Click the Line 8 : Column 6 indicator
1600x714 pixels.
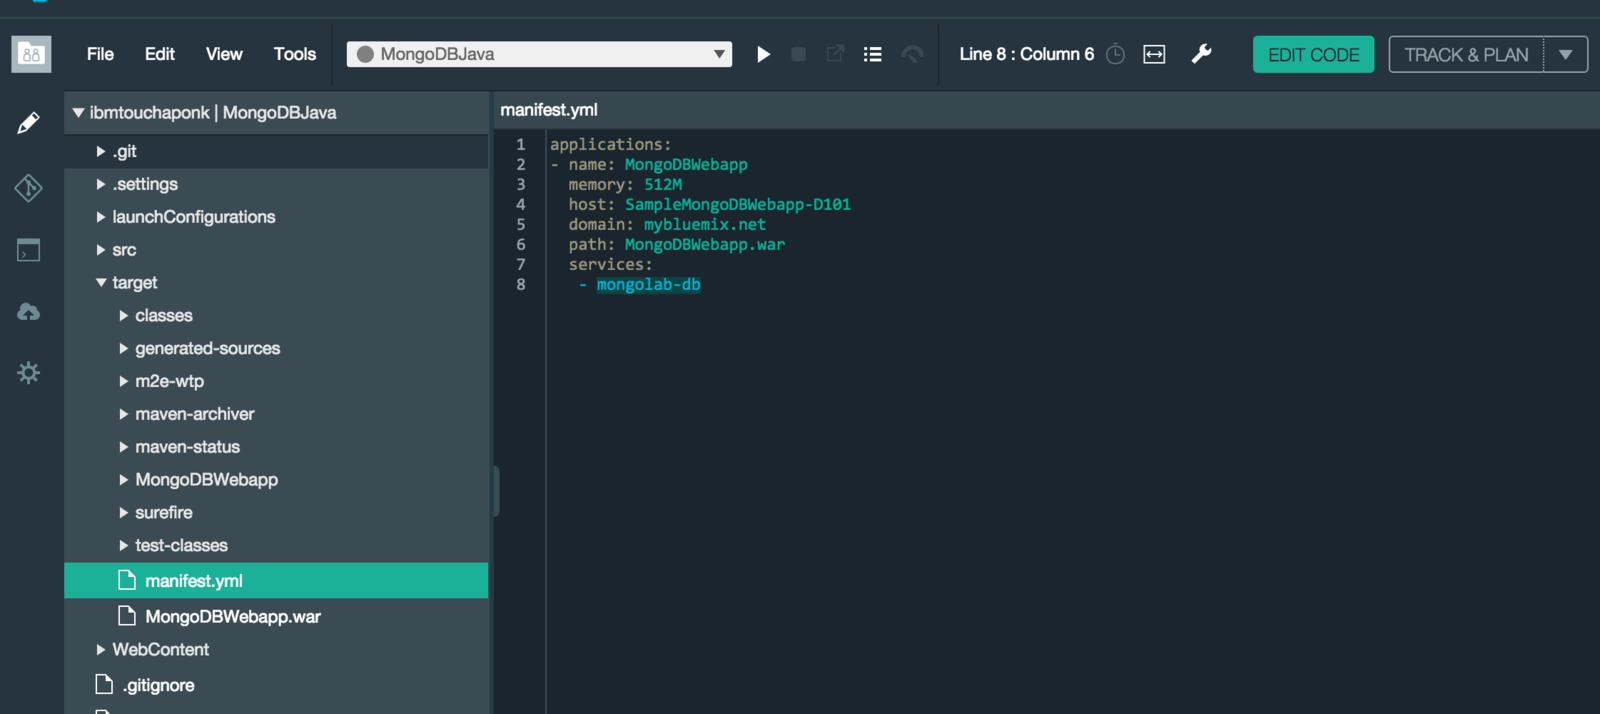click(x=1027, y=54)
